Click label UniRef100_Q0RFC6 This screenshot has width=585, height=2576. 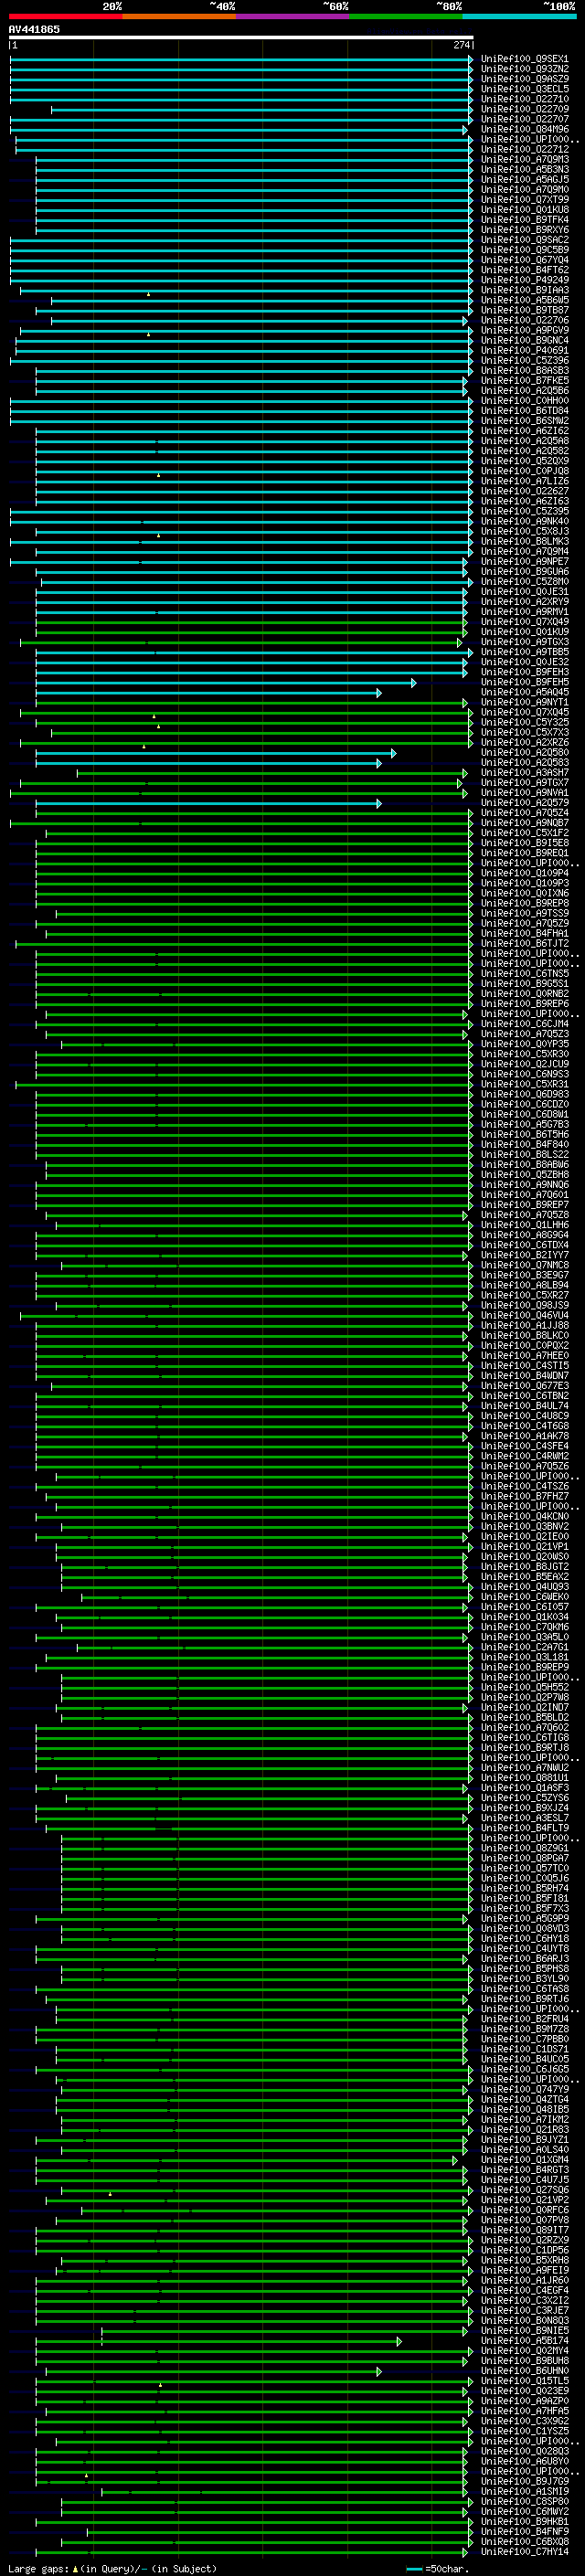coord(524,2210)
